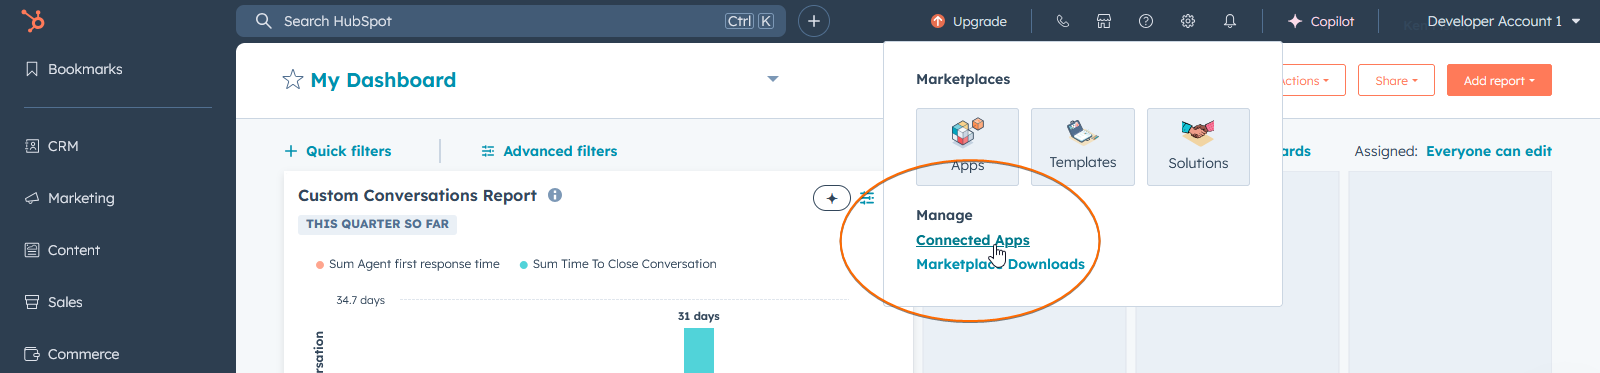Image resolution: width=1600 pixels, height=373 pixels.
Task: Open the Templates marketplace tile
Action: click(x=1083, y=146)
